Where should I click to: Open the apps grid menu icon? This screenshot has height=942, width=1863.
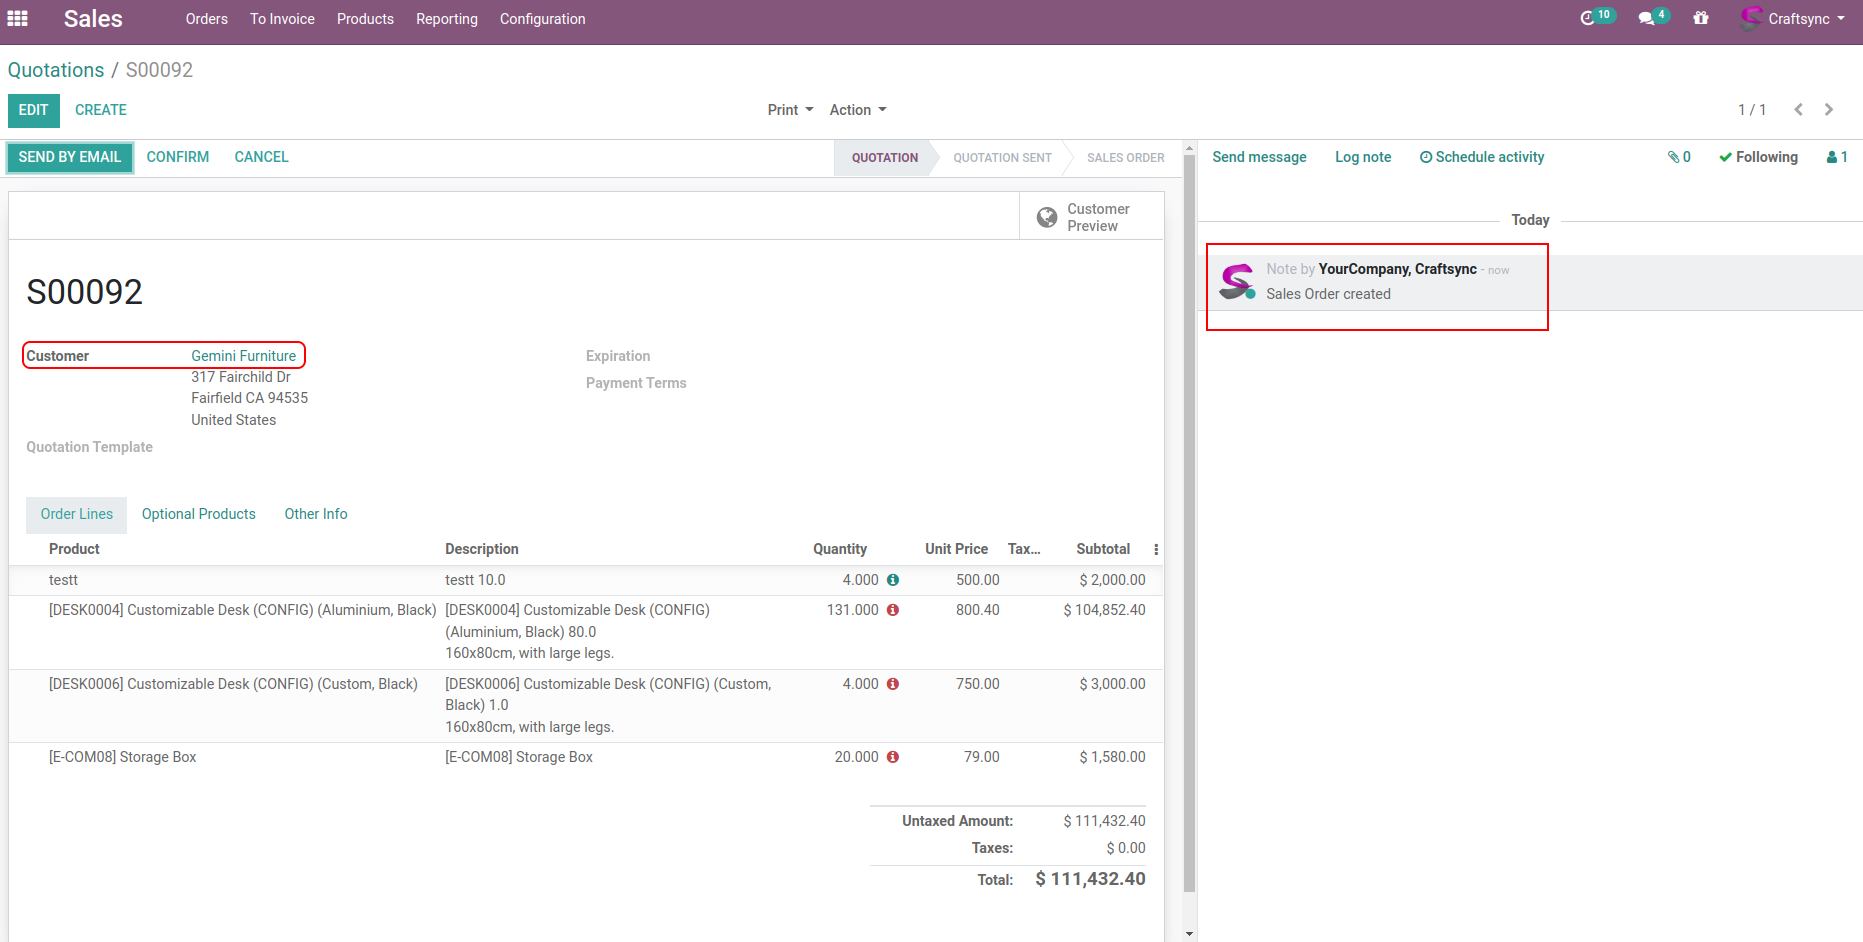point(17,18)
